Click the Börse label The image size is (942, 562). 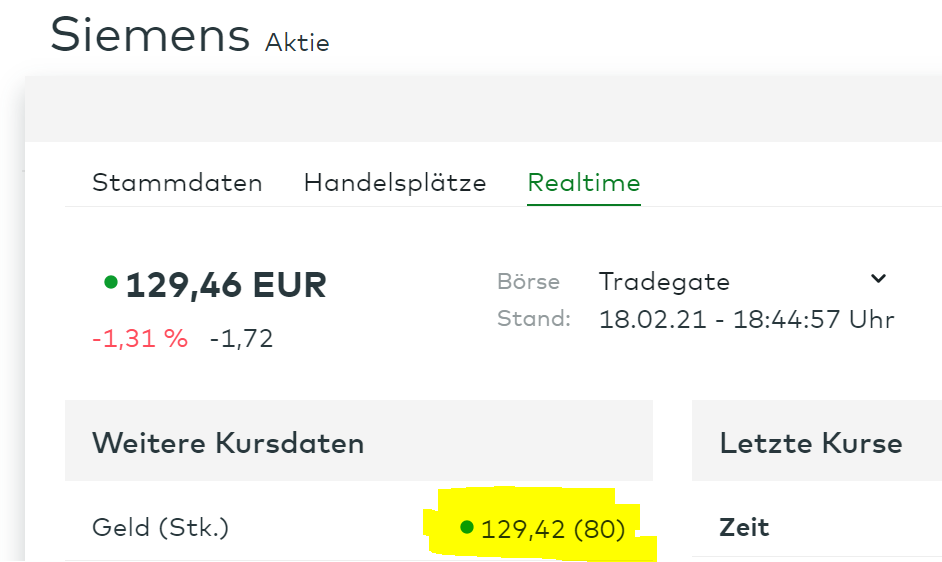528,282
